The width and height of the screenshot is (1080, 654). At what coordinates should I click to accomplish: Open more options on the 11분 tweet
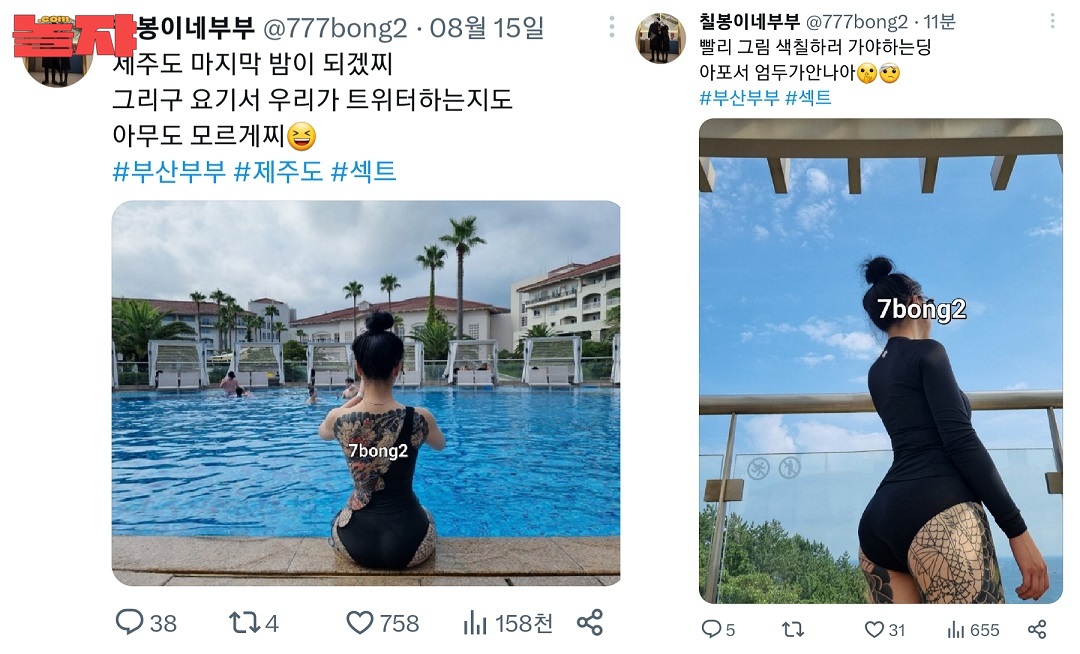[x=1052, y=21]
